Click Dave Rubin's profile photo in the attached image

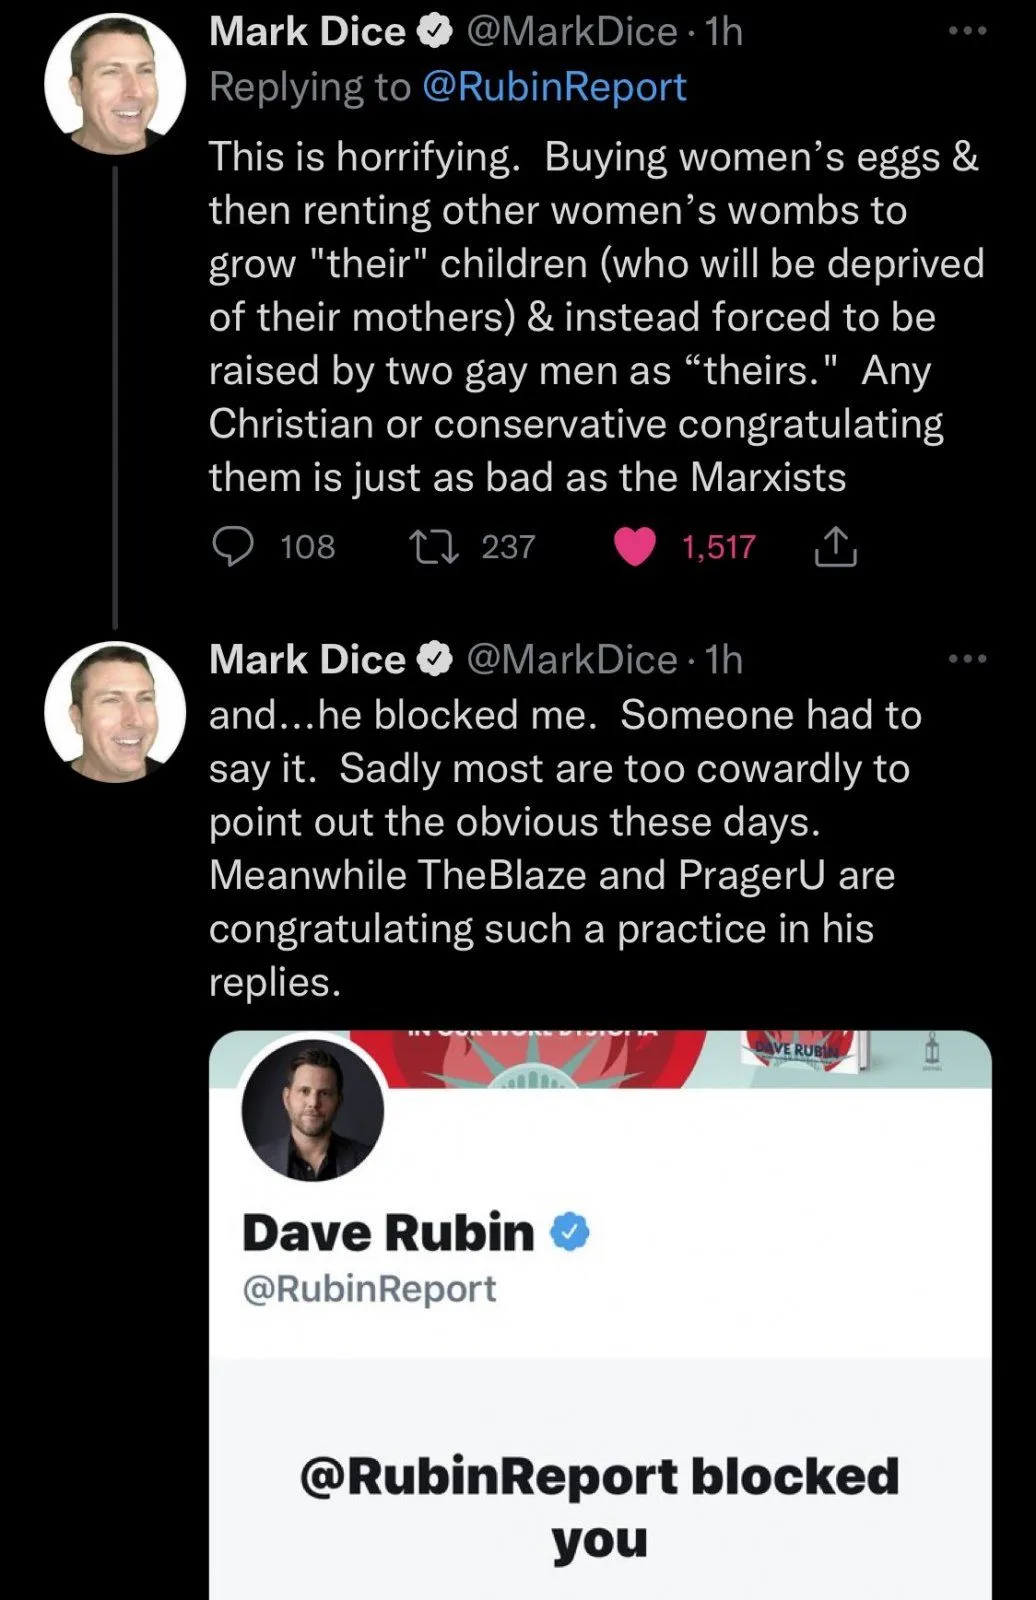313,1110
